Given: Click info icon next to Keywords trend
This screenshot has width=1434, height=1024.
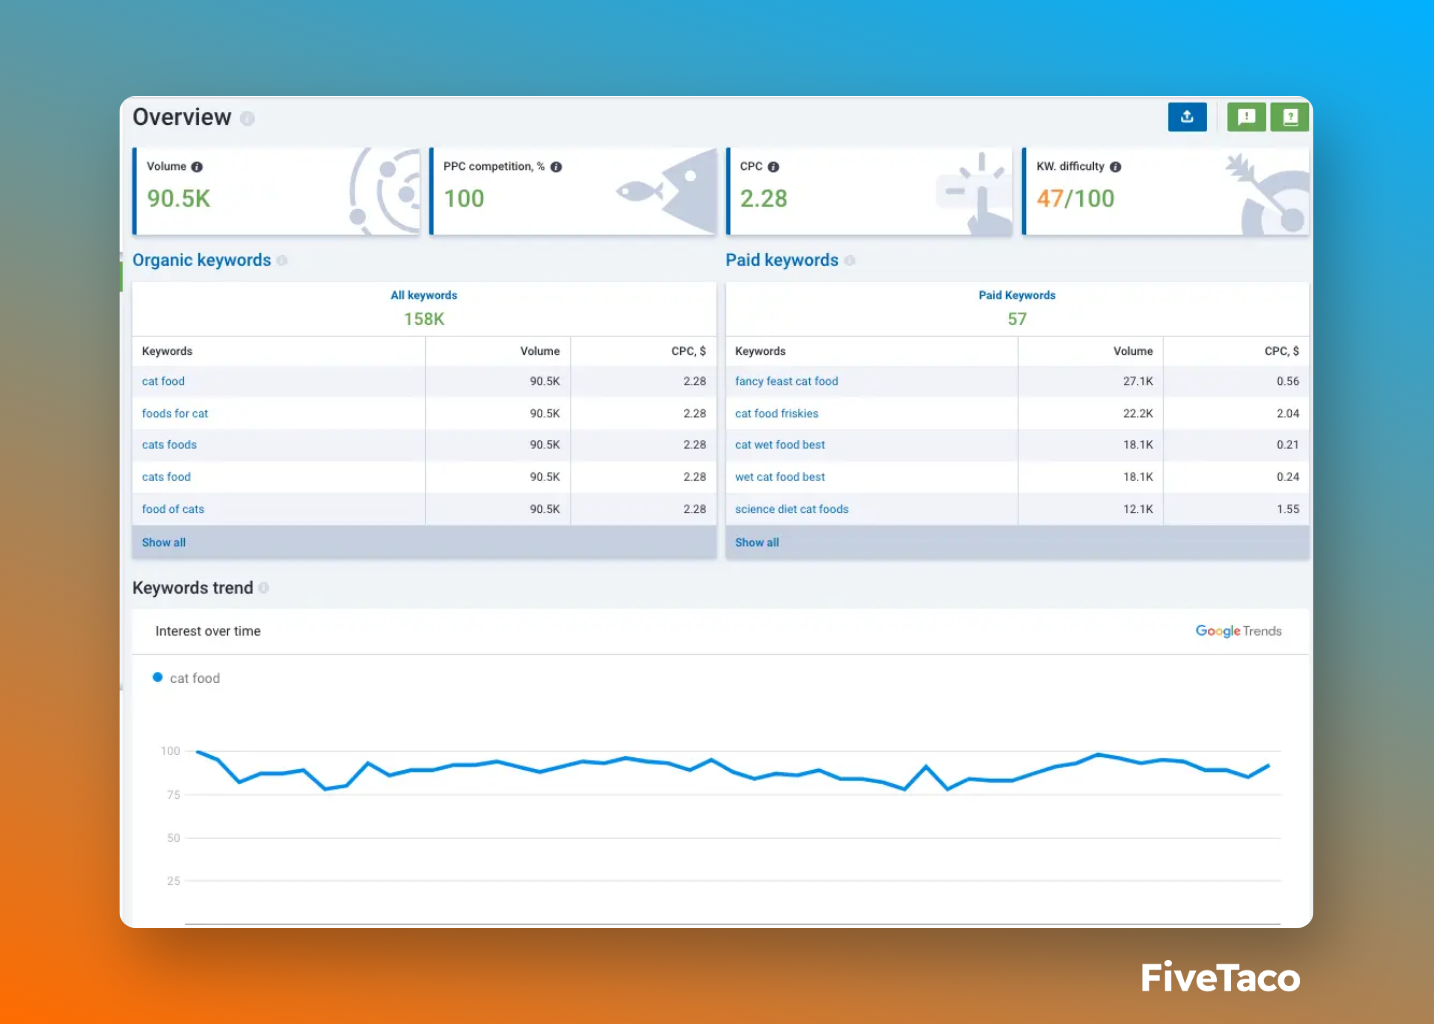Looking at the screenshot, I should pyautogui.click(x=264, y=588).
